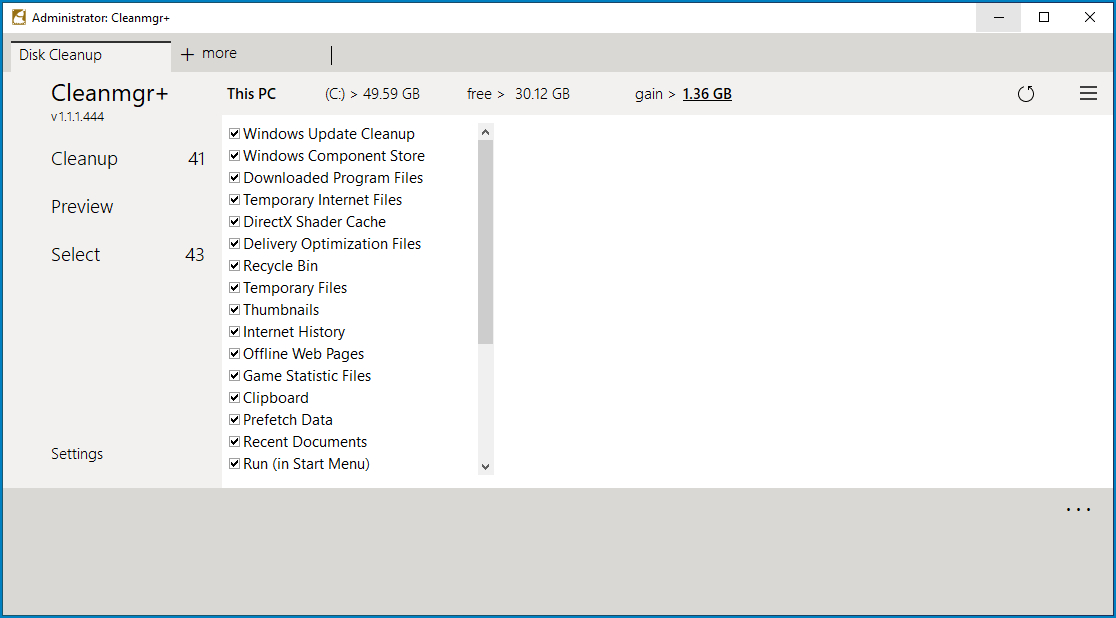Open Settings in the sidebar
Screen dimensions: 1116x618
pos(77,454)
